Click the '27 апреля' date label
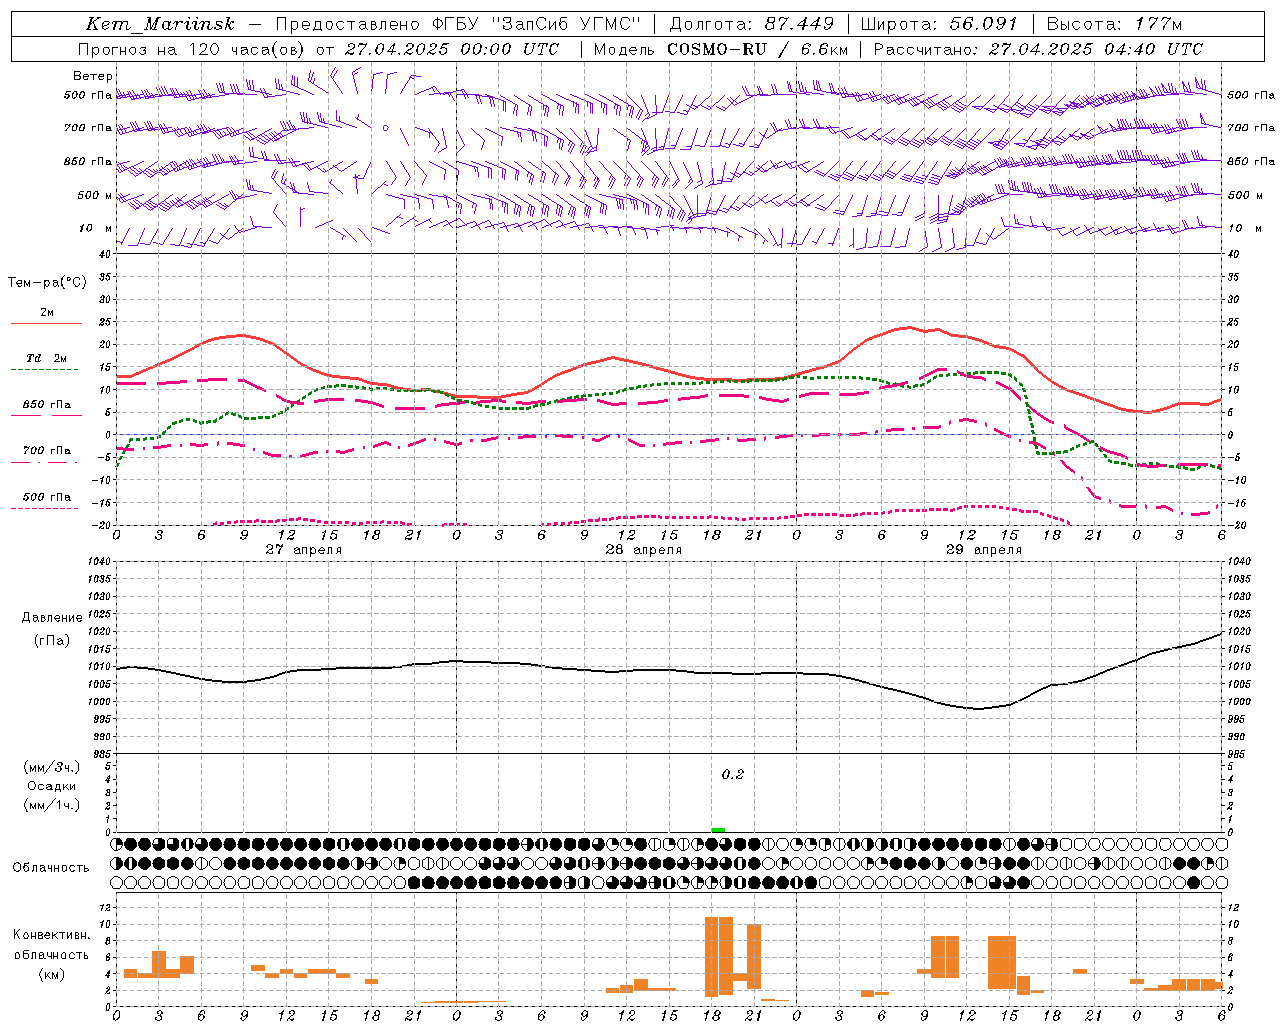Image resolution: width=1280 pixels, height=1024 pixels. (304, 550)
